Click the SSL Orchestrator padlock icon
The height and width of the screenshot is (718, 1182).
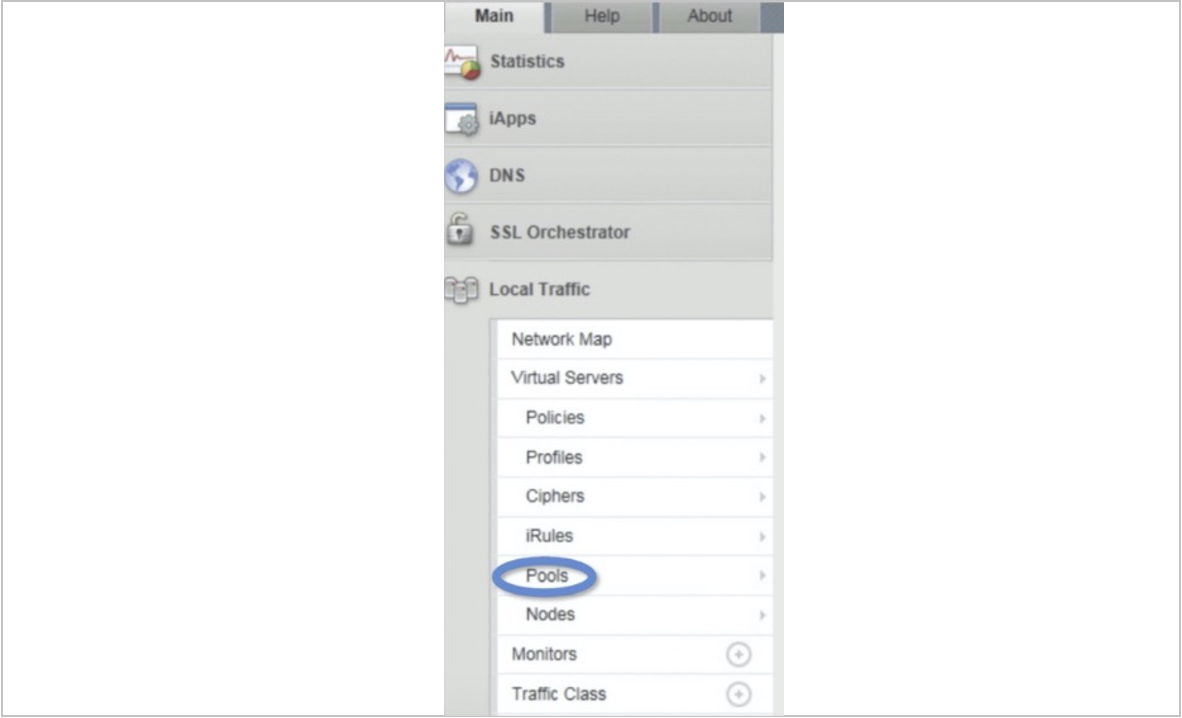[460, 230]
